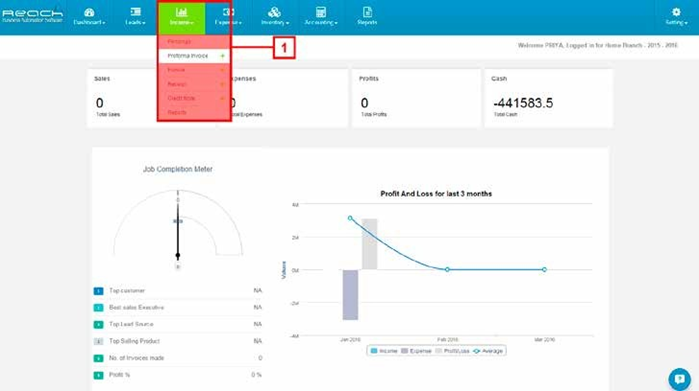Open the Inventory boxes icon
The height and width of the screenshot is (391, 699).
tap(274, 12)
